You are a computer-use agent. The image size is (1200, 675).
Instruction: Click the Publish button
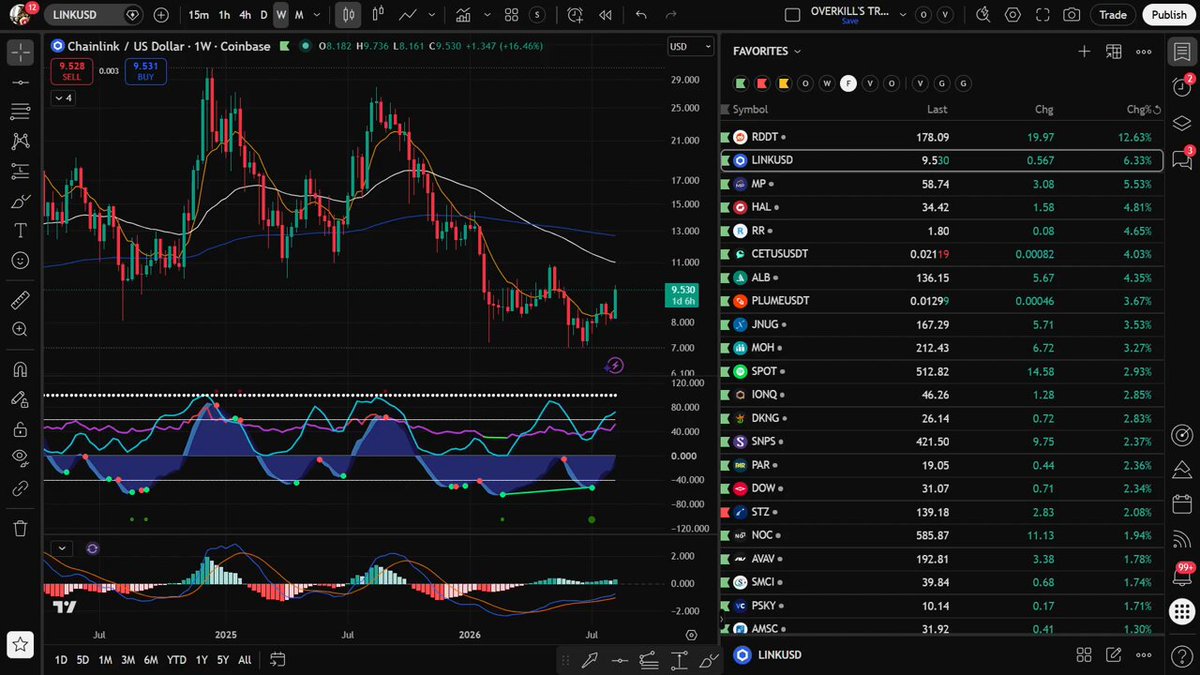point(1169,15)
